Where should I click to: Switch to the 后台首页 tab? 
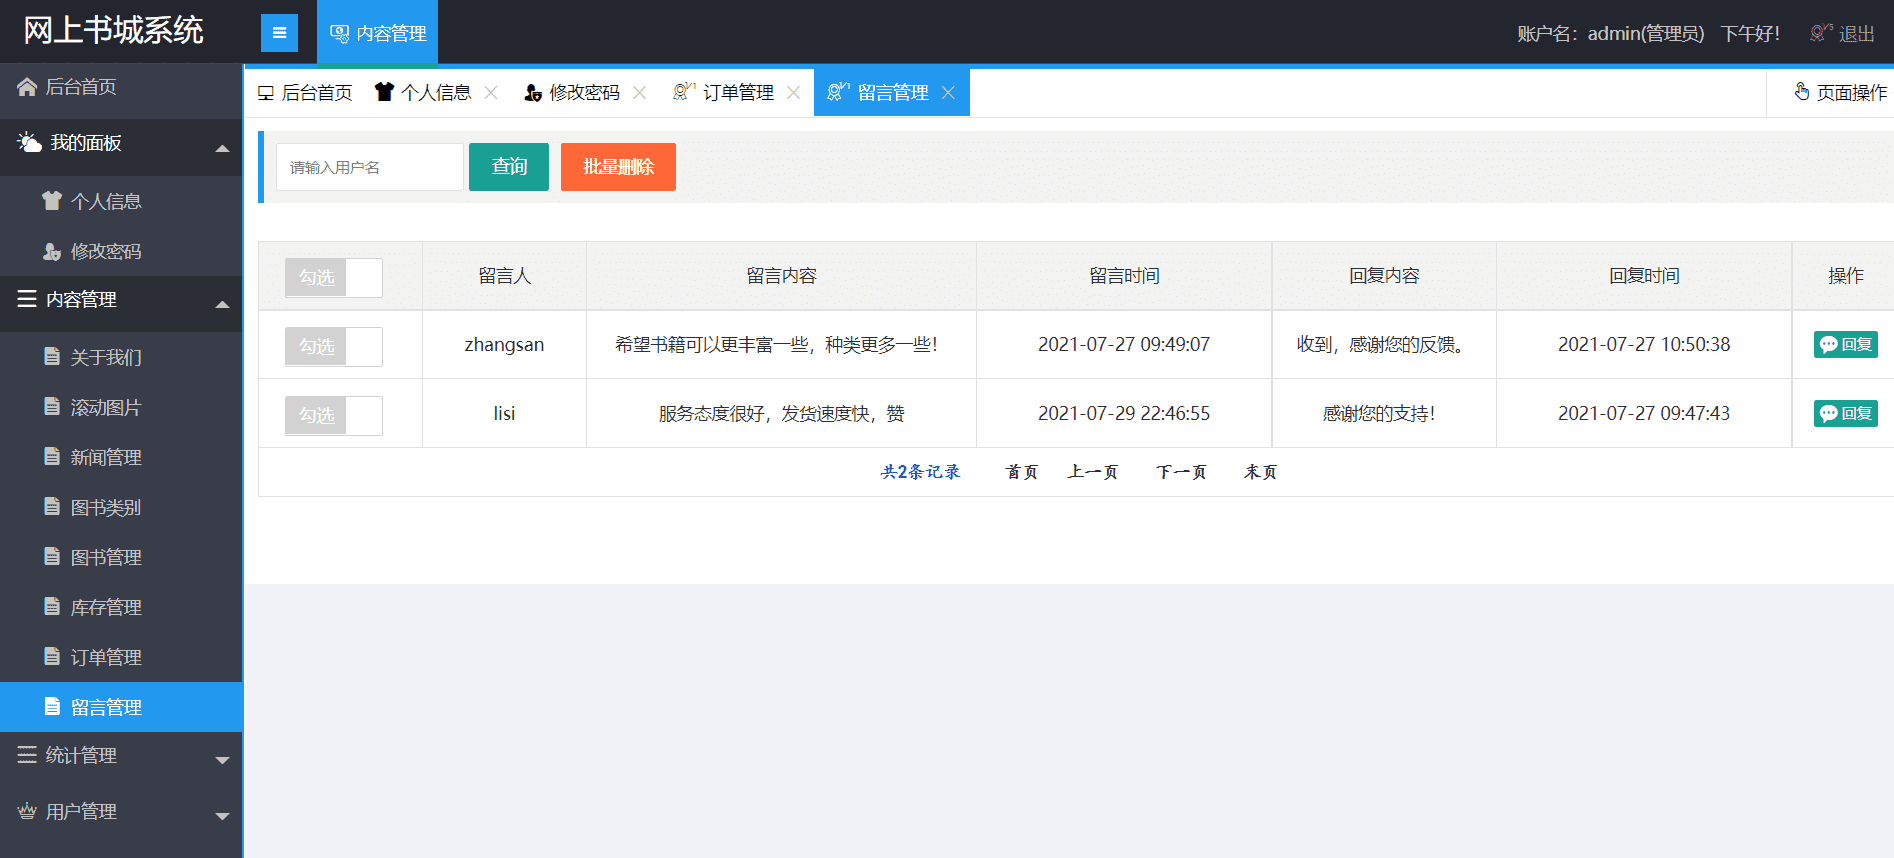click(305, 93)
